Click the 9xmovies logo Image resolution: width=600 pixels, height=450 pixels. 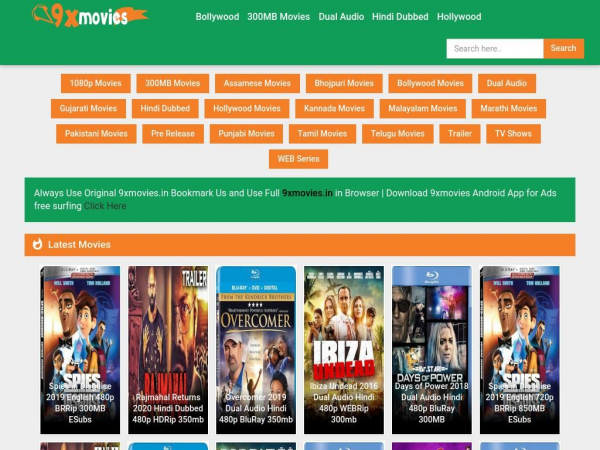[89, 16]
